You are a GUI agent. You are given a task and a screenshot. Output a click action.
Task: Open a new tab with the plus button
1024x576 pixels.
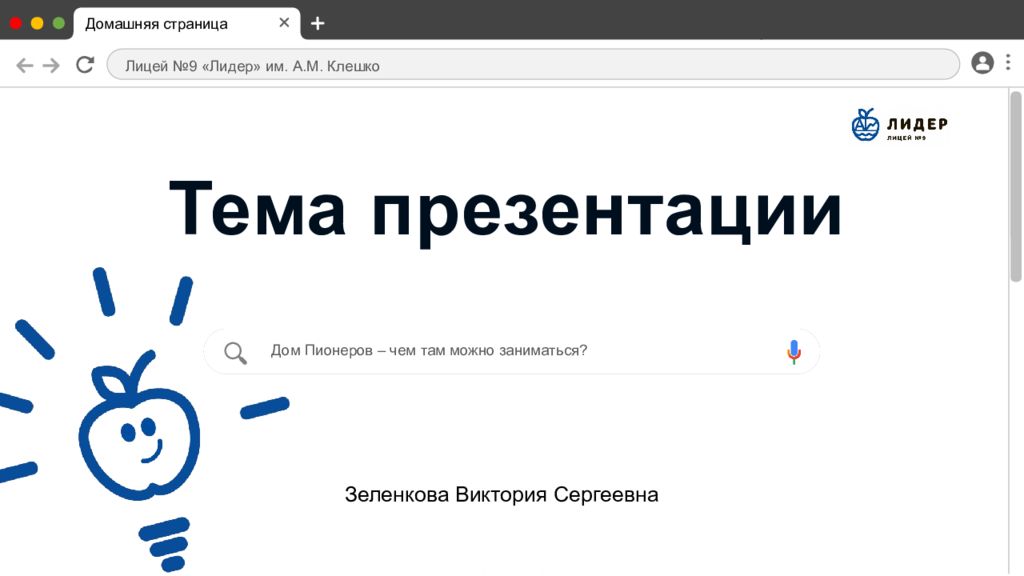pos(318,23)
